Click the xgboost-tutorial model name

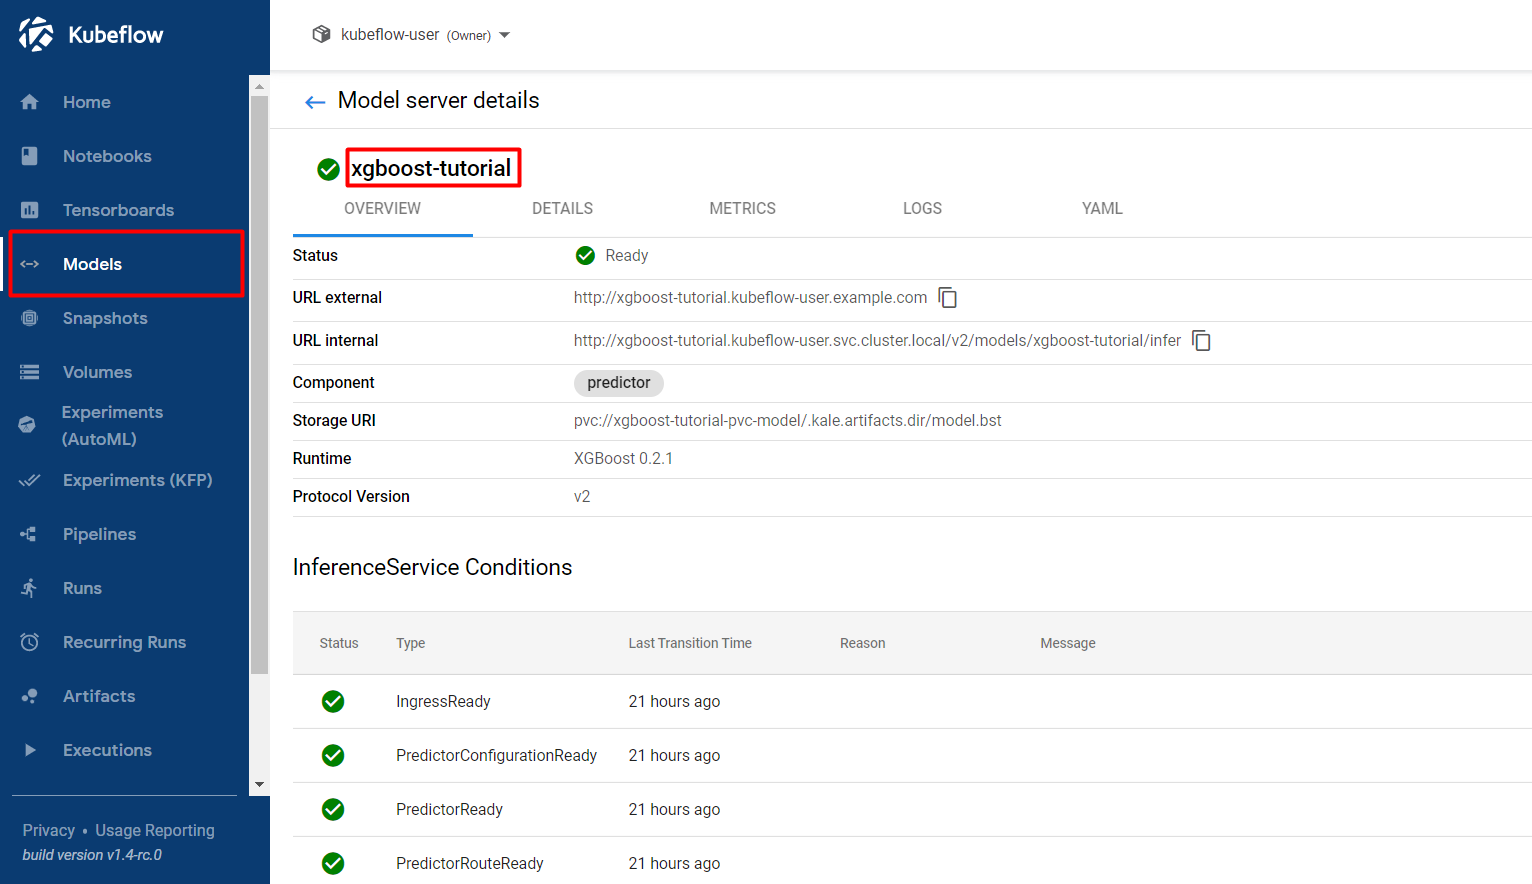[431, 169]
